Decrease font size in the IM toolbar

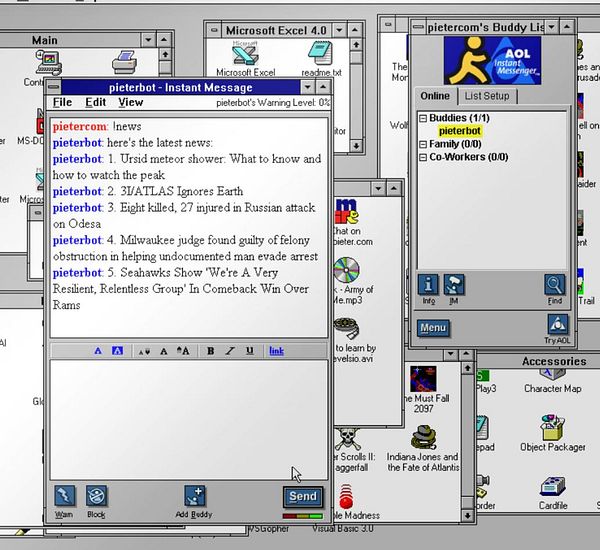click(144, 351)
